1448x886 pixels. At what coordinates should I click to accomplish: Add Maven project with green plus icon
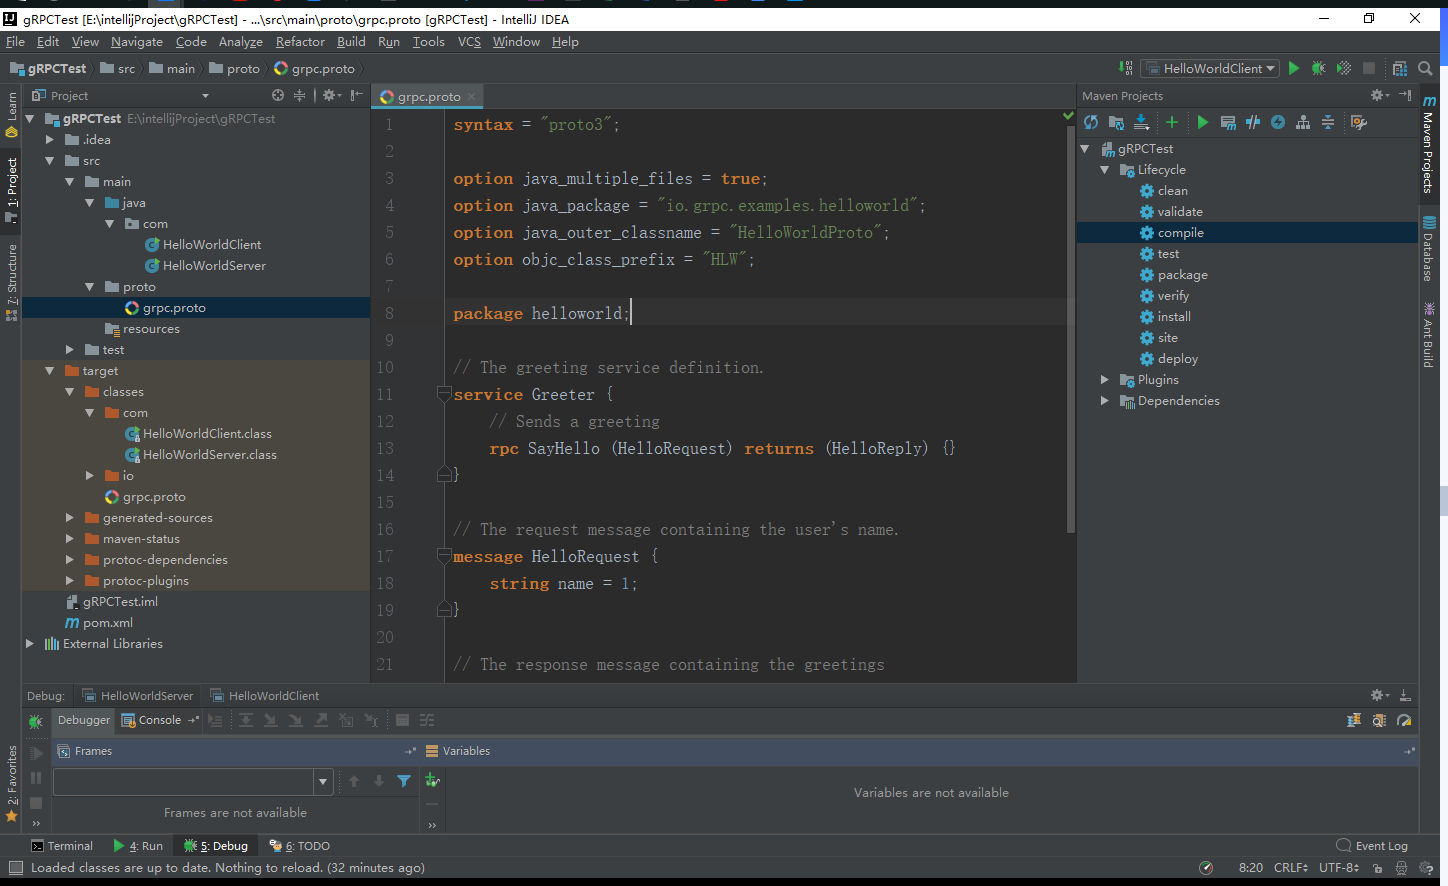[x=1172, y=122]
